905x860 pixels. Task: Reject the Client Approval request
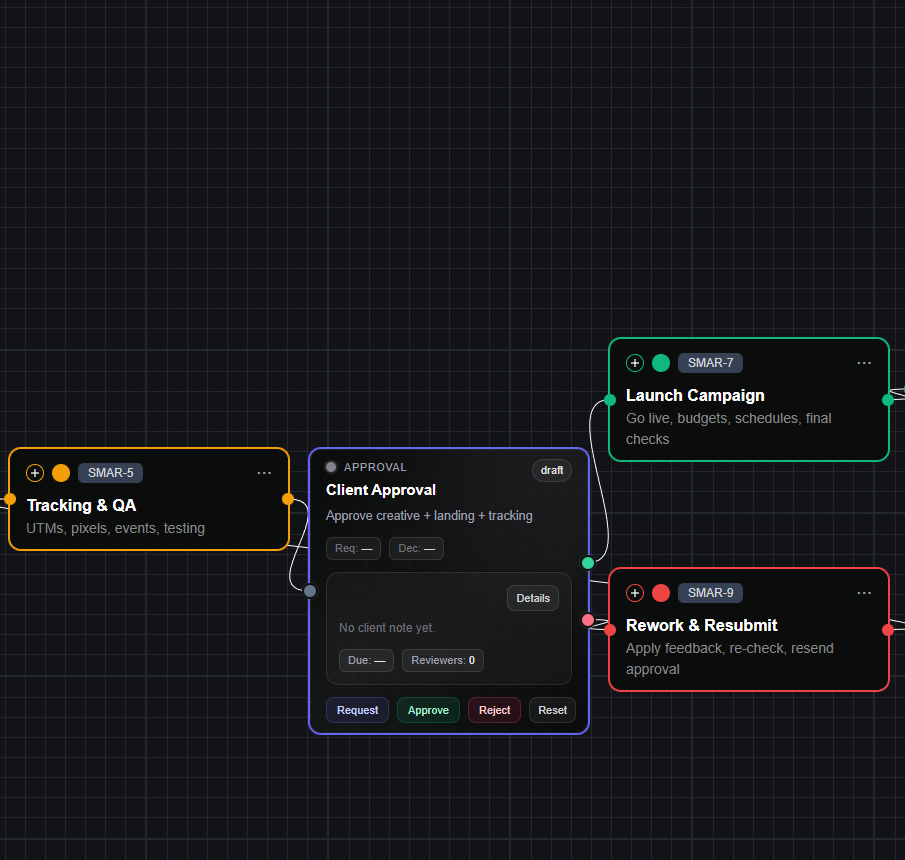pyautogui.click(x=494, y=710)
